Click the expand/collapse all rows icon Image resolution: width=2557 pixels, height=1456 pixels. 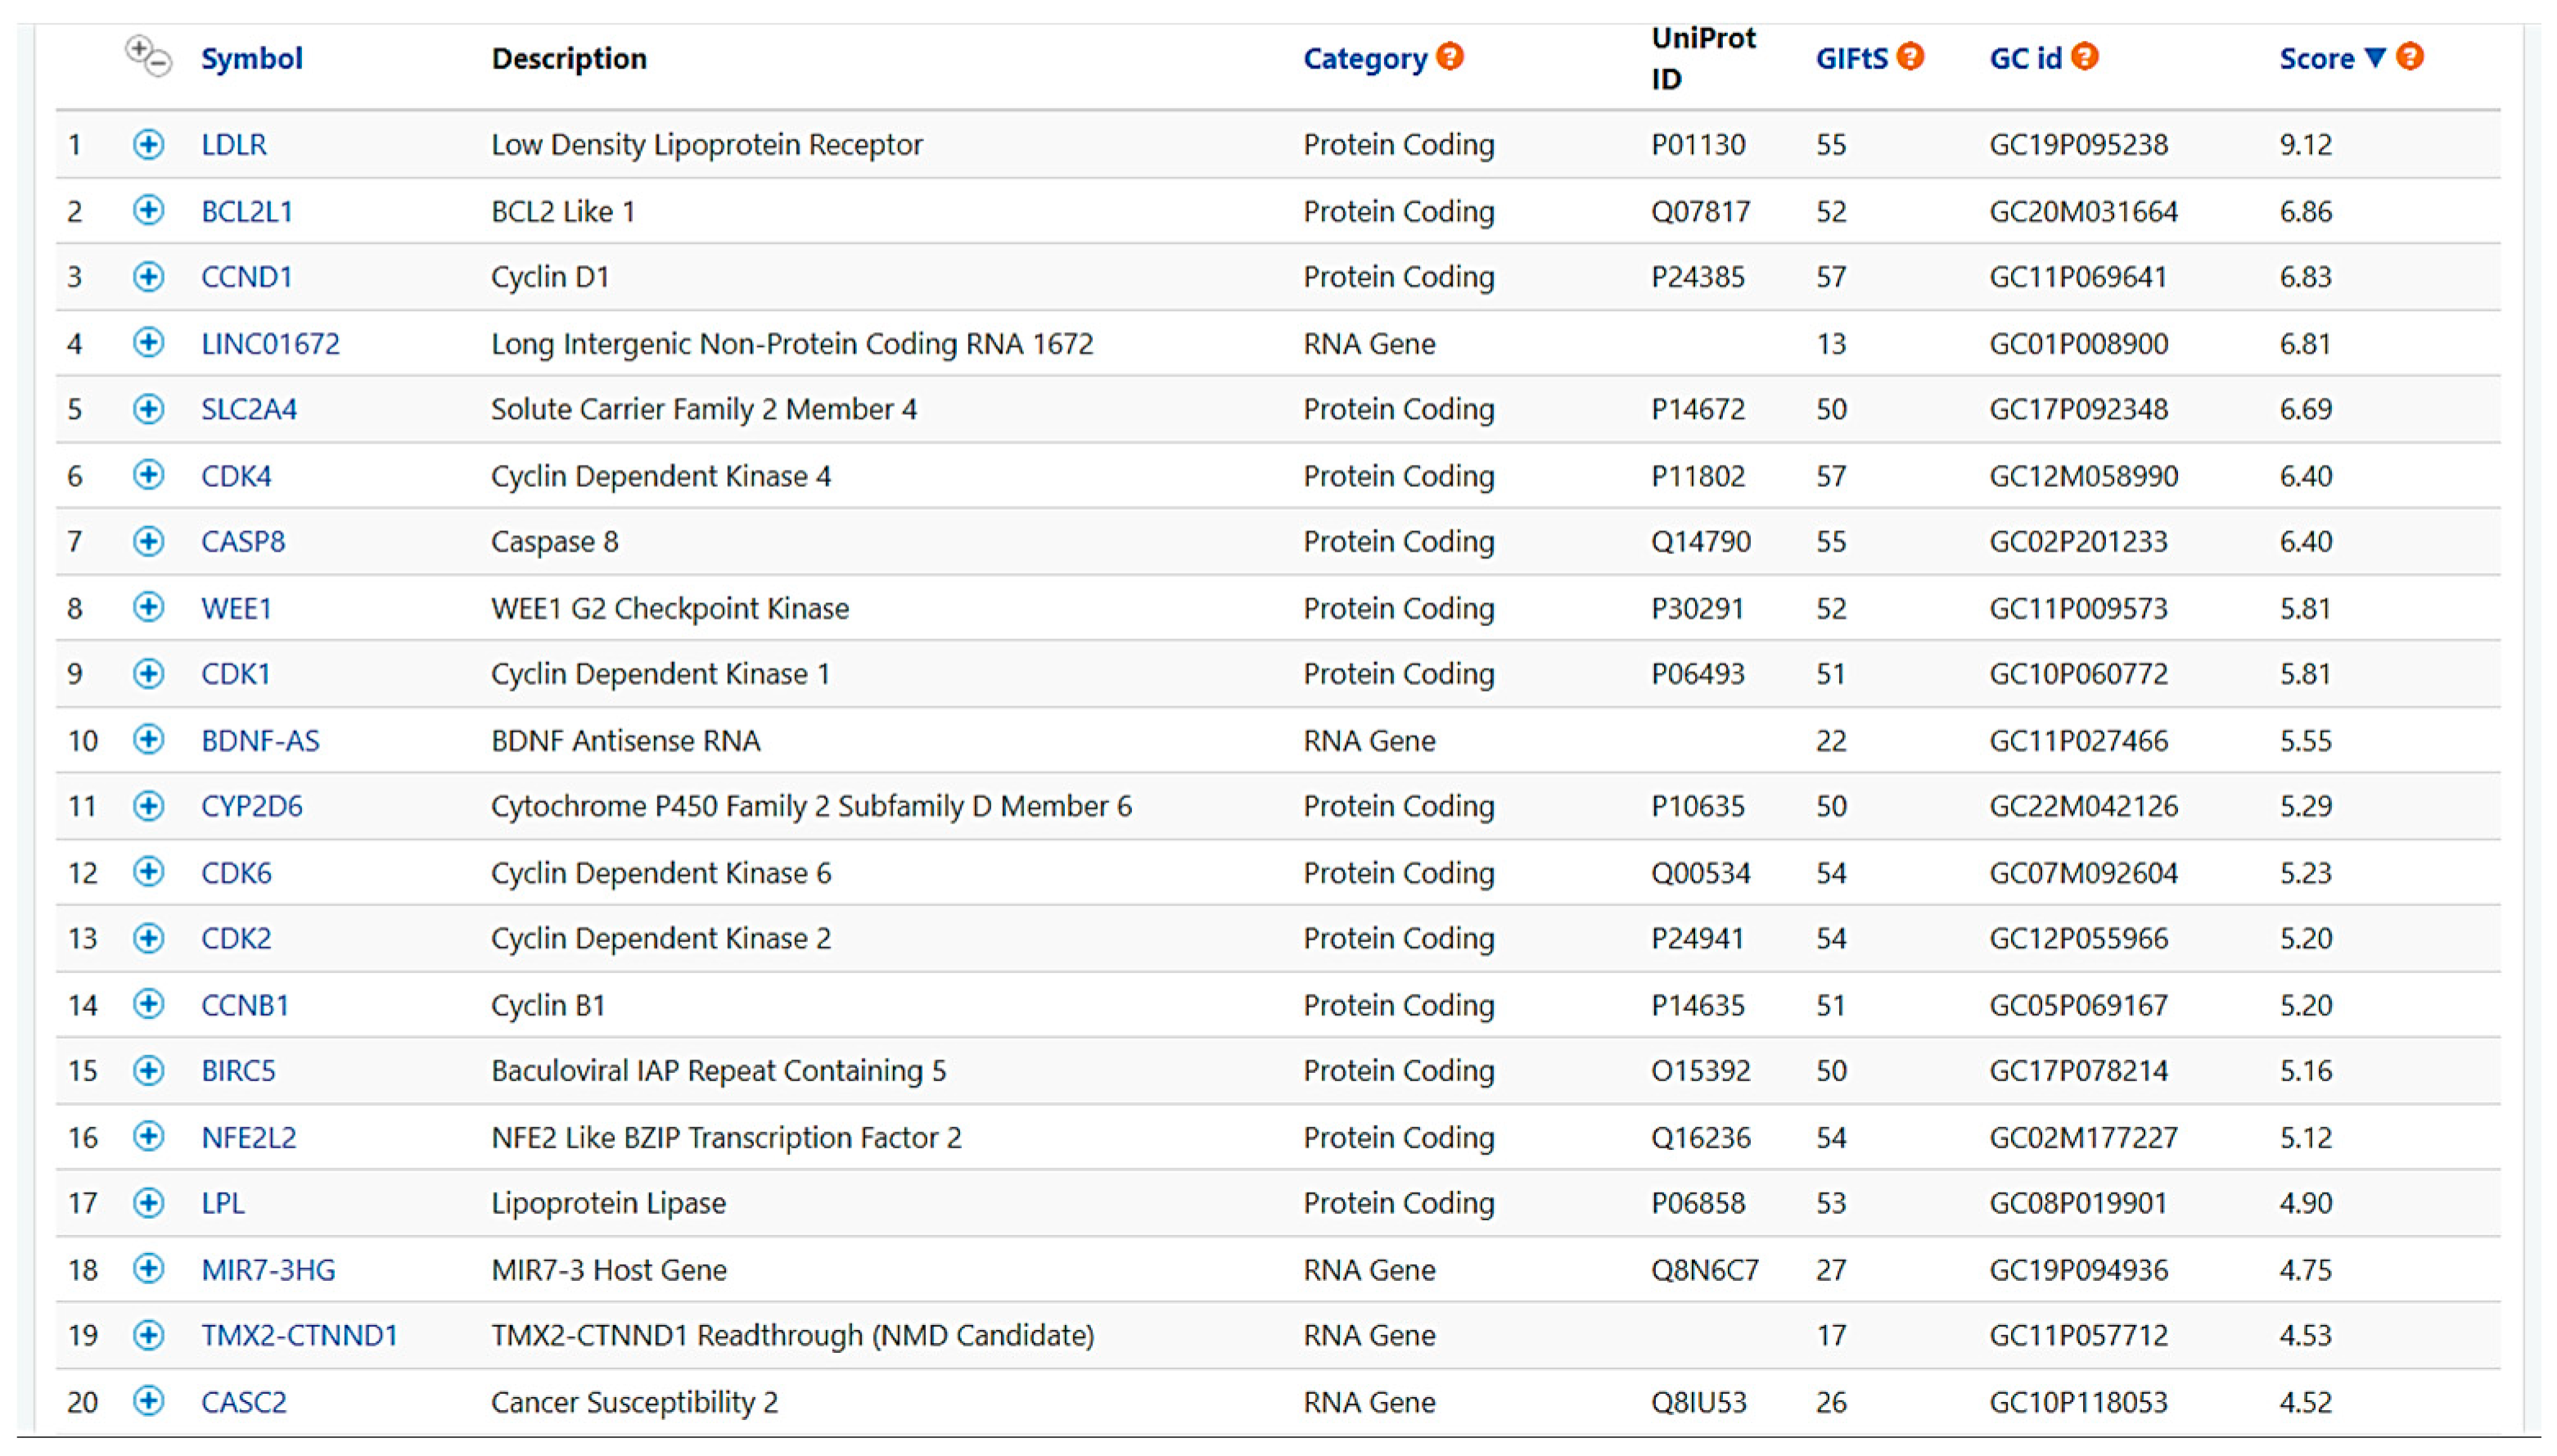(148, 56)
